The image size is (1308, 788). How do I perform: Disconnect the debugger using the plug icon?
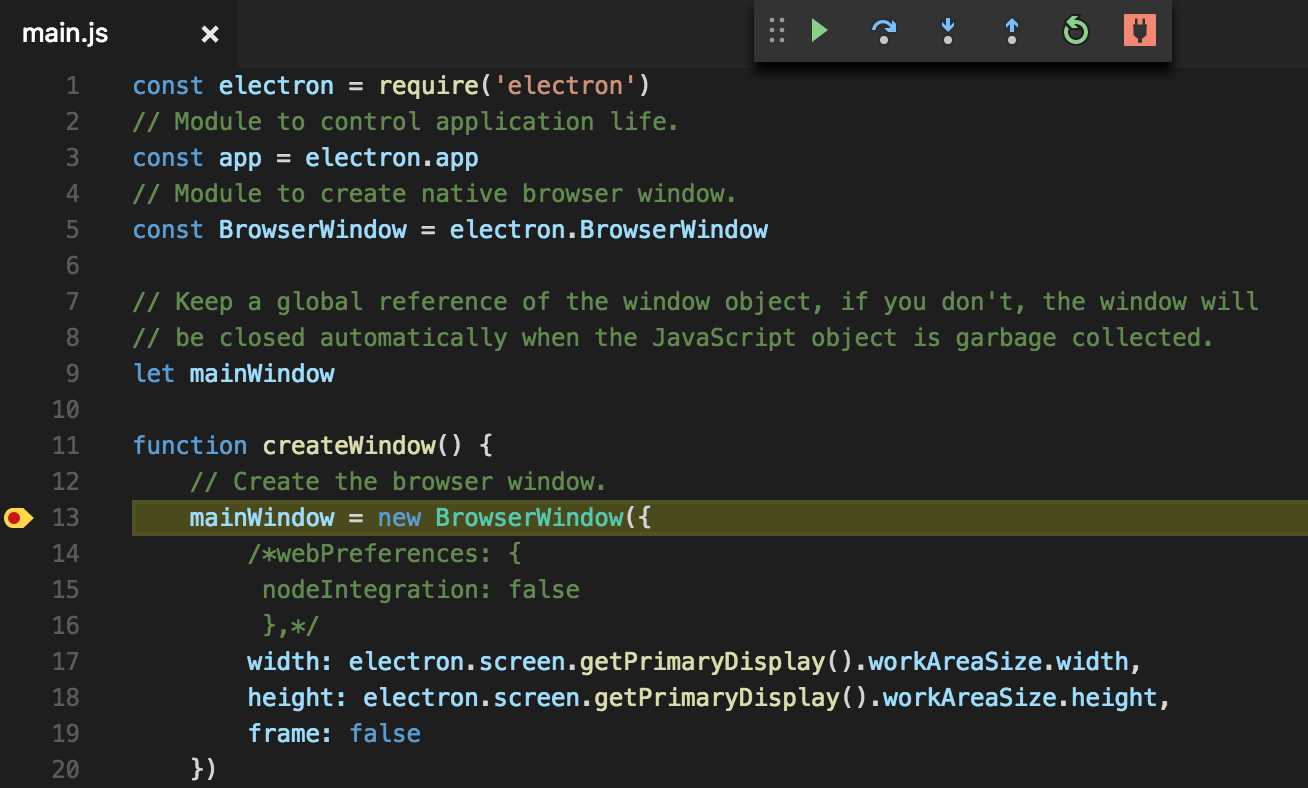(x=1140, y=32)
